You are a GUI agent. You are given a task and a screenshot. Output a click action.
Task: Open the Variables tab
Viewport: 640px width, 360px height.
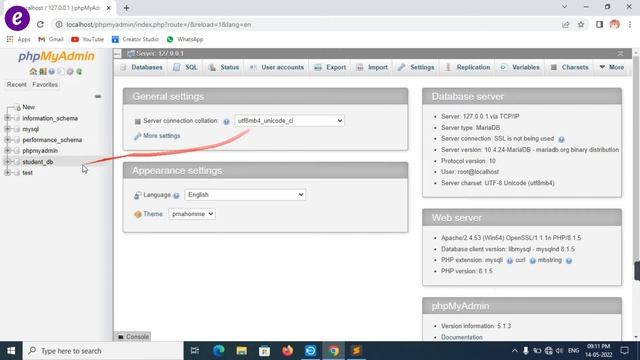pos(520,67)
